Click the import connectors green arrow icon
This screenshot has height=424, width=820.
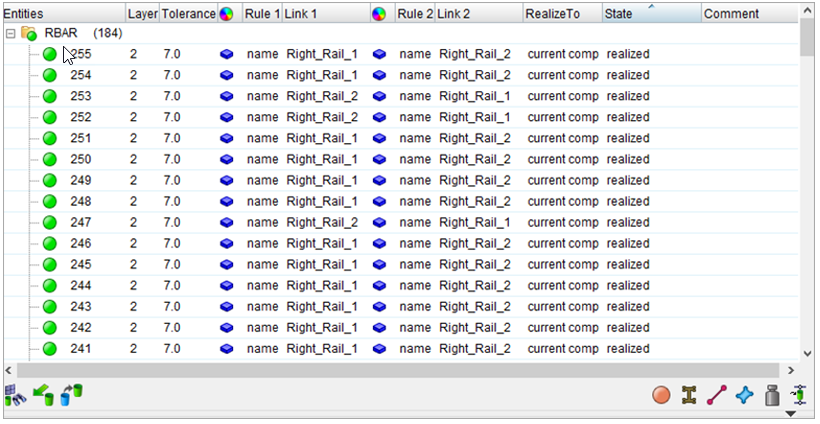tap(43, 395)
